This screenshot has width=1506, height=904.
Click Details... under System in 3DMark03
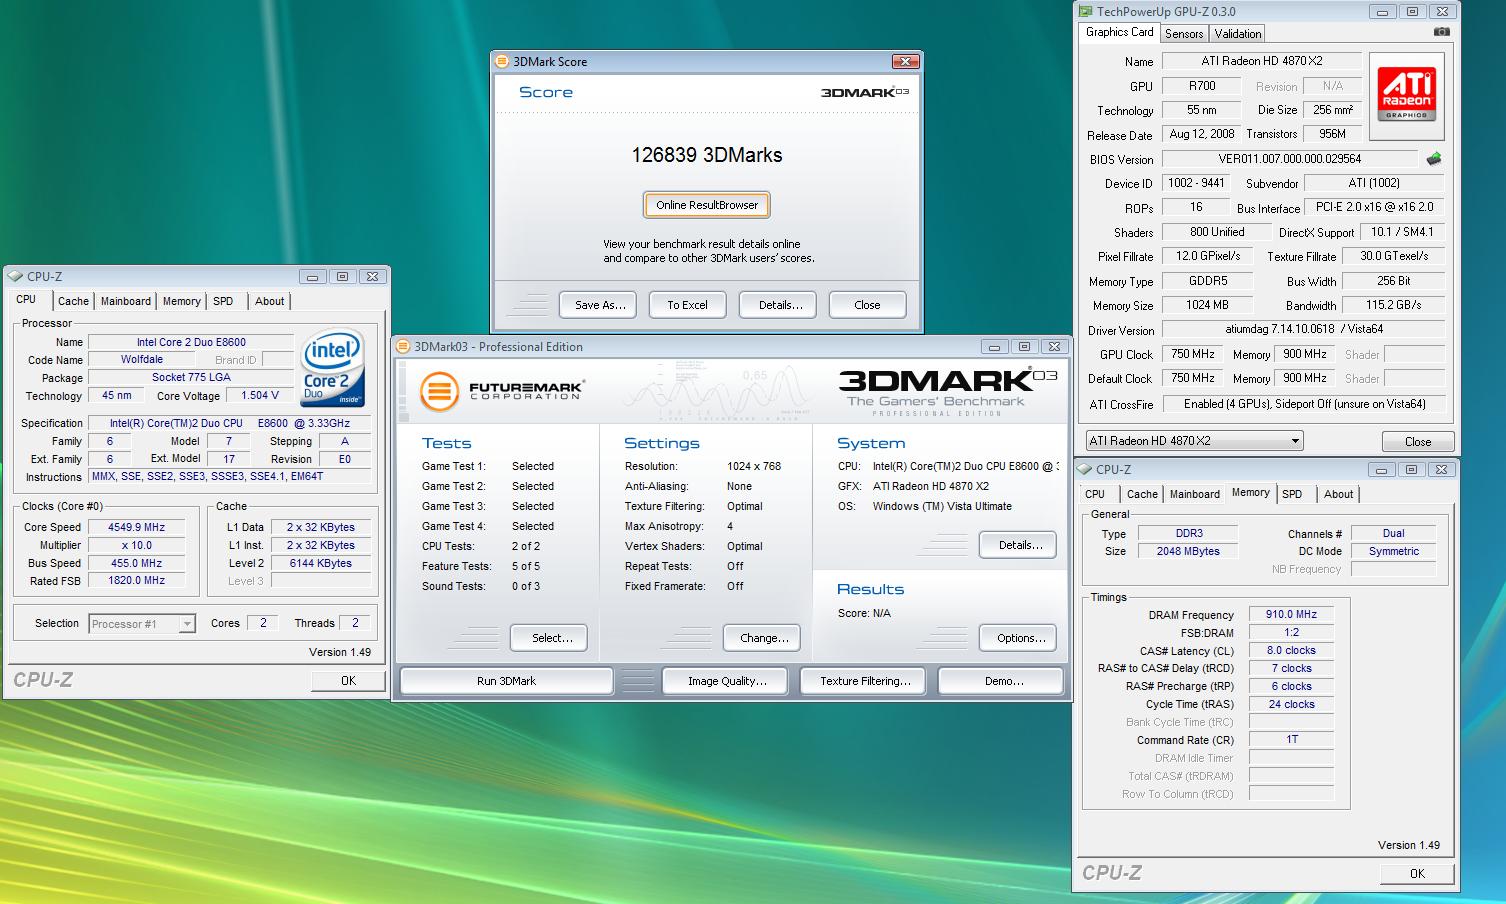1020,545
